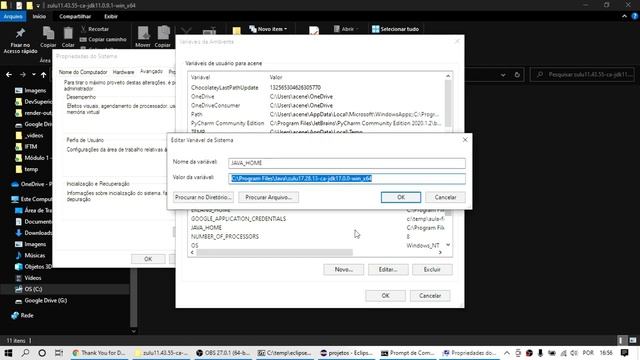640x360 pixels.
Task: Open Exibir ribbon tab
Action: (111, 16)
